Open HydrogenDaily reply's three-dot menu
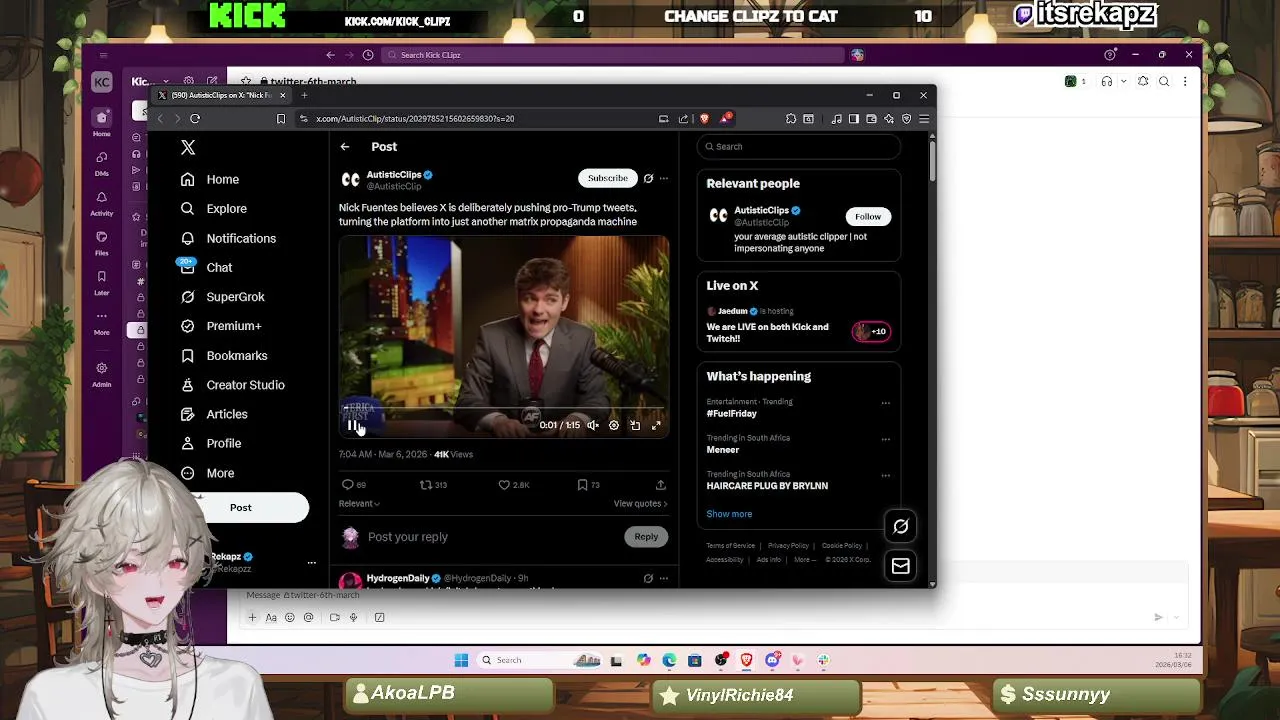This screenshot has height=720, width=1280. pos(663,578)
